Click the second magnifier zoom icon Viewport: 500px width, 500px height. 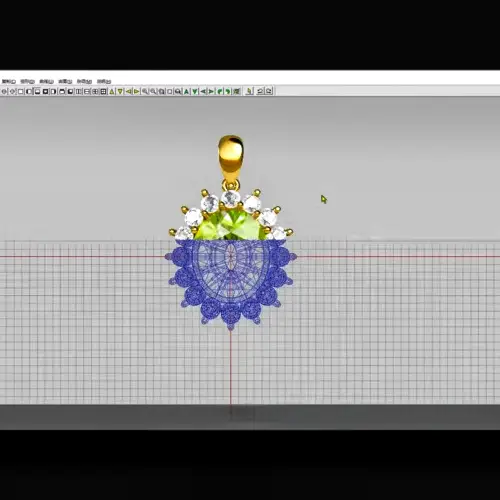(153, 91)
